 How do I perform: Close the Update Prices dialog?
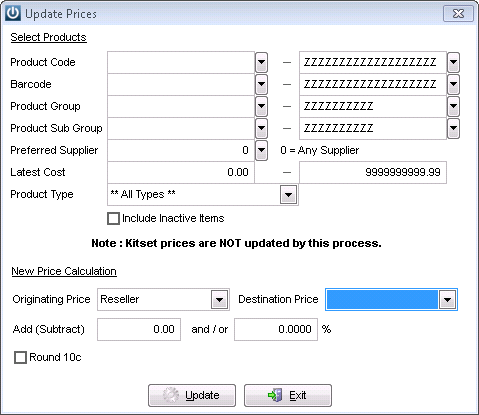[458, 14]
